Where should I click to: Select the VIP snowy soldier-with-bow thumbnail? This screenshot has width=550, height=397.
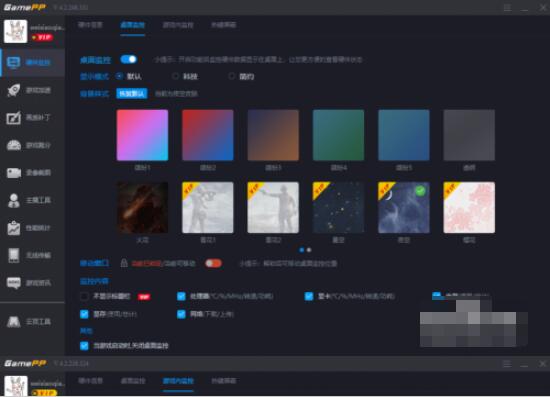pos(208,207)
